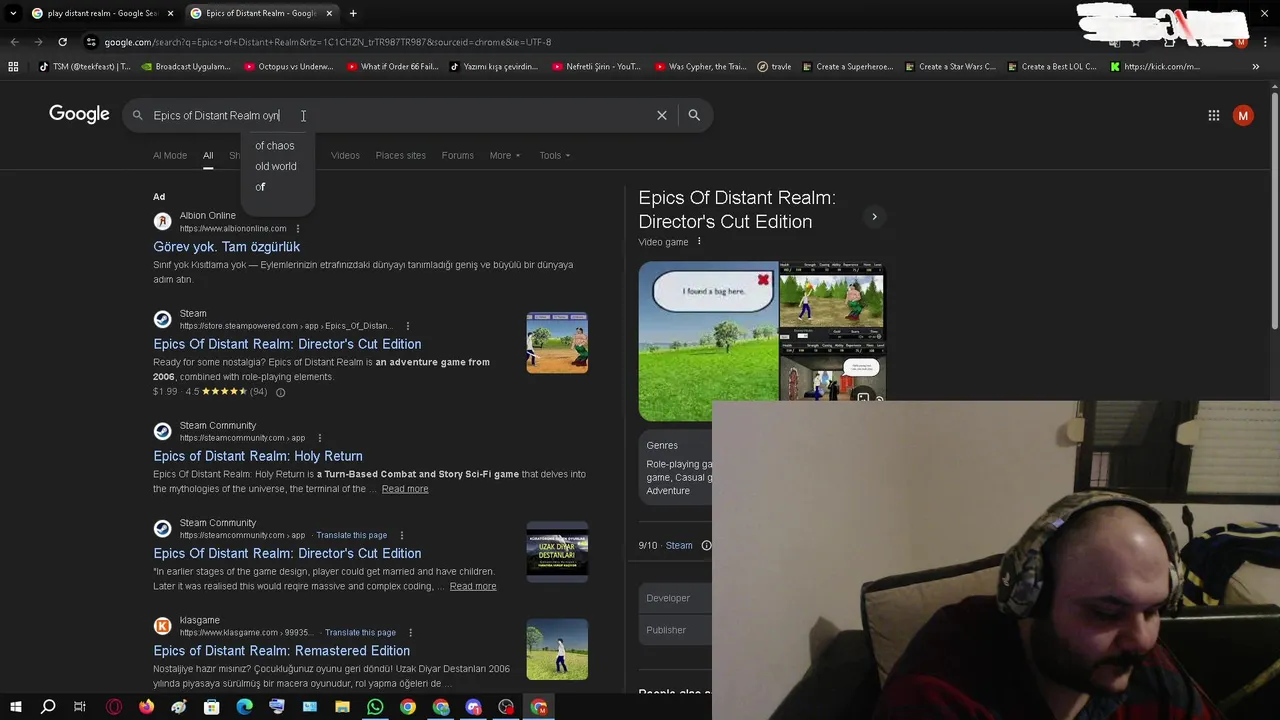Image resolution: width=1280 pixels, height=720 pixels.
Task: Click info icon beside 9/10 Steam
Action: pos(706,545)
